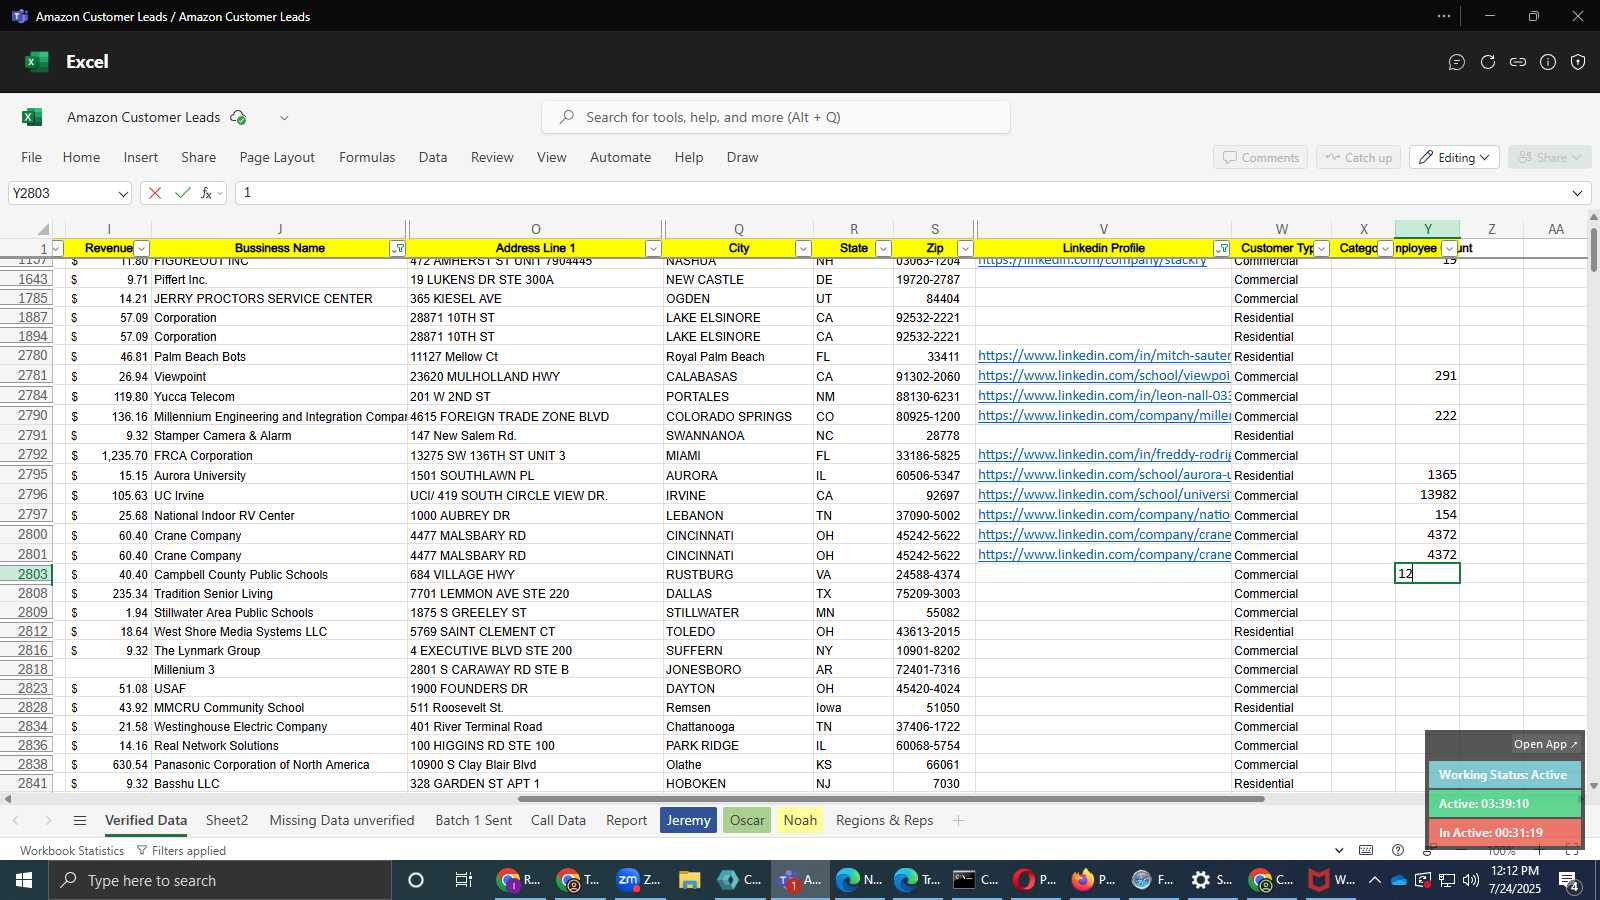This screenshot has height=900, width=1600.
Task: Open the Editing mode dropdown
Action: (x=1454, y=157)
